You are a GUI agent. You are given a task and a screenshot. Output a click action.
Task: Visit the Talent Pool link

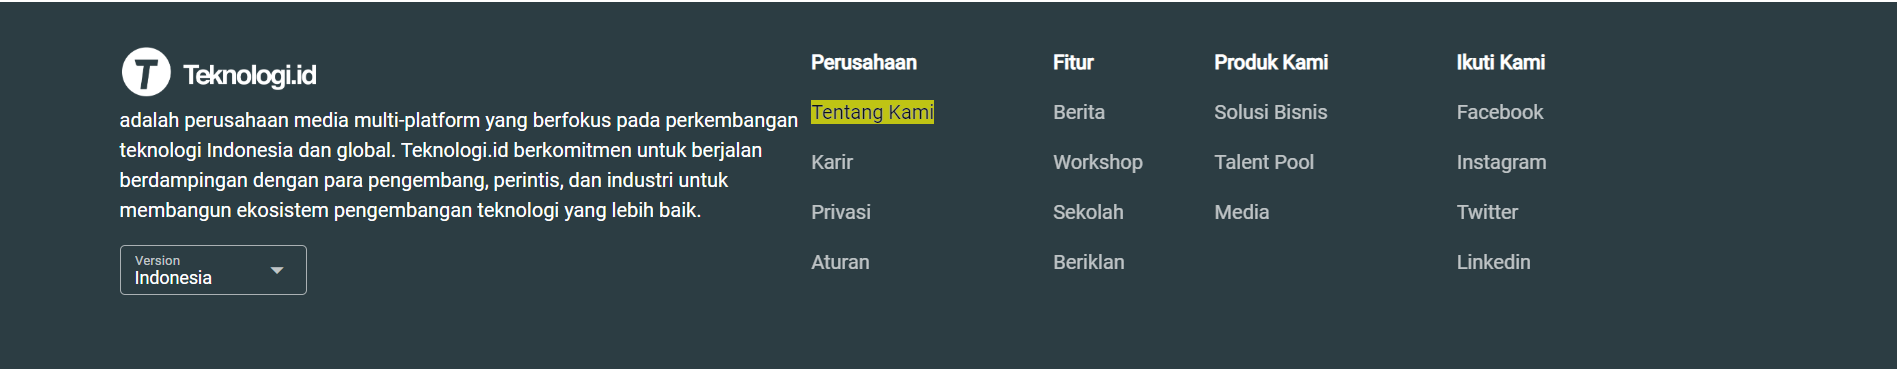(x=1264, y=162)
